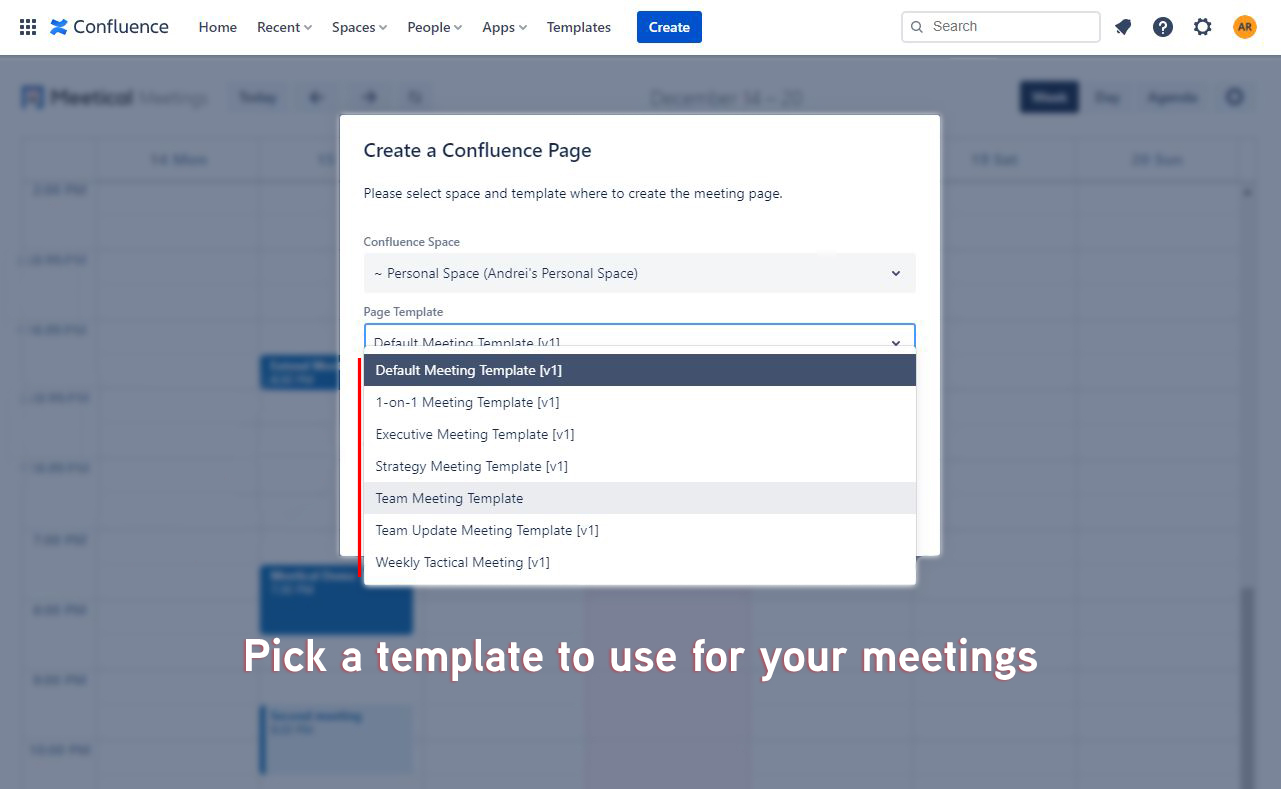Expand the Spaces menu
This screenshot has width=1281, height=789.
(x=358, y=27)
